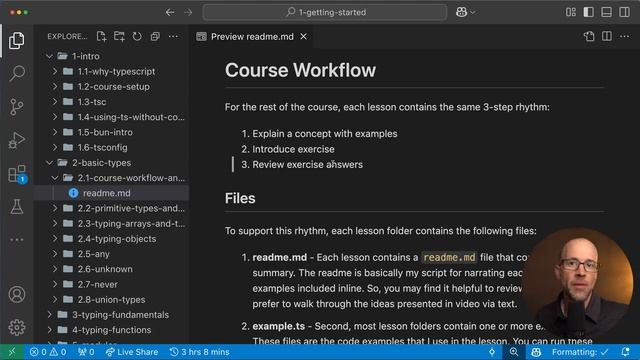Click the zoom magnifier status icon
The image size is (640, 360).
(x=514, y=352)
